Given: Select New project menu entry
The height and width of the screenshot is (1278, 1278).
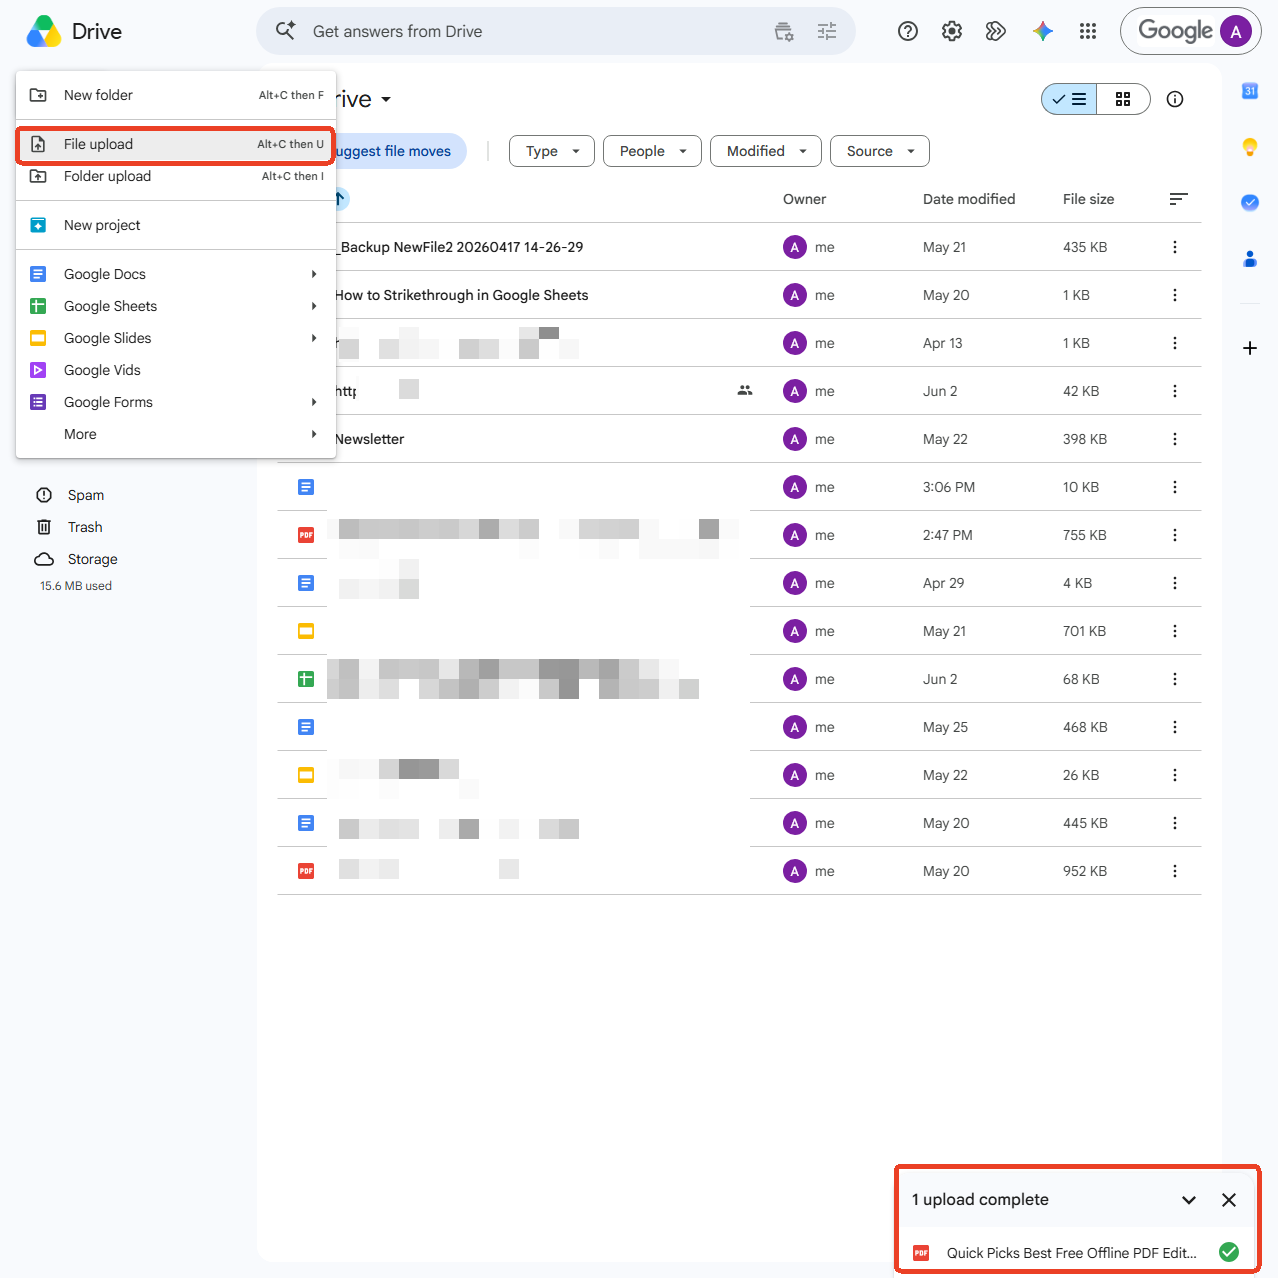Looking at the screenshot, I should click(176, 225).
